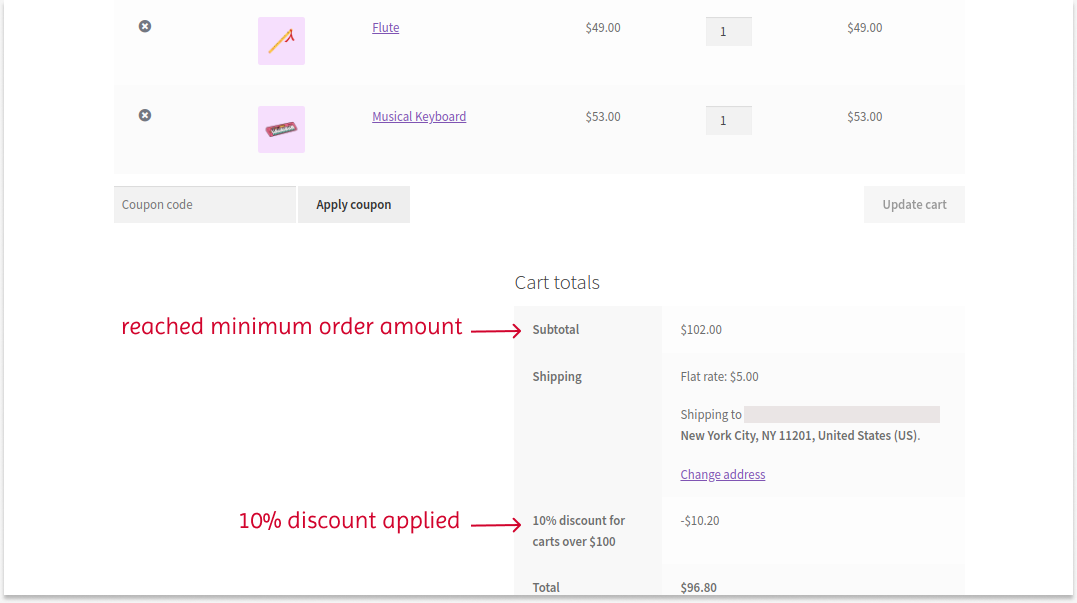Select the Musical Keyboard quantity field
1077x603 pixels.
(x=728, y=120)
